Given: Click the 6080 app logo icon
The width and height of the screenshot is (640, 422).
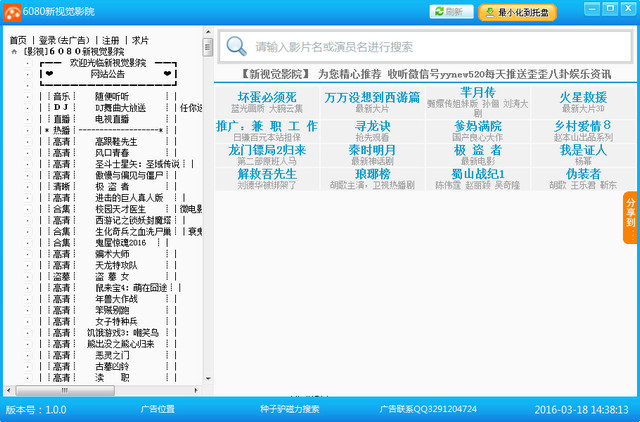Looking at the screenshot, I should (12, 13).
